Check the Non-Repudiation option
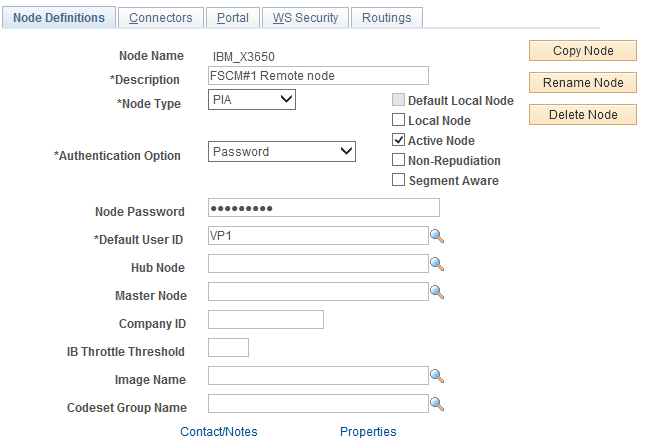This screenshot has width=645, height=441. (x=399, y=161)
